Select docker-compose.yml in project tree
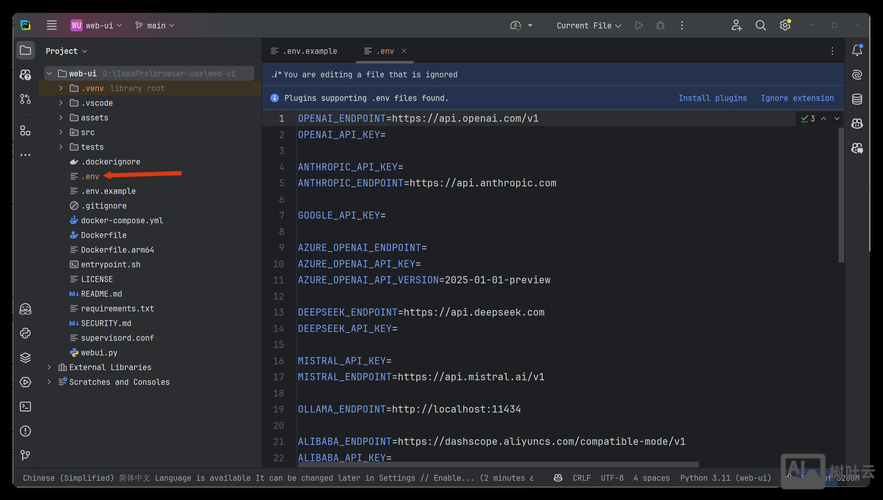Viewport: 883px width, 500px height. tap(121, 220)
